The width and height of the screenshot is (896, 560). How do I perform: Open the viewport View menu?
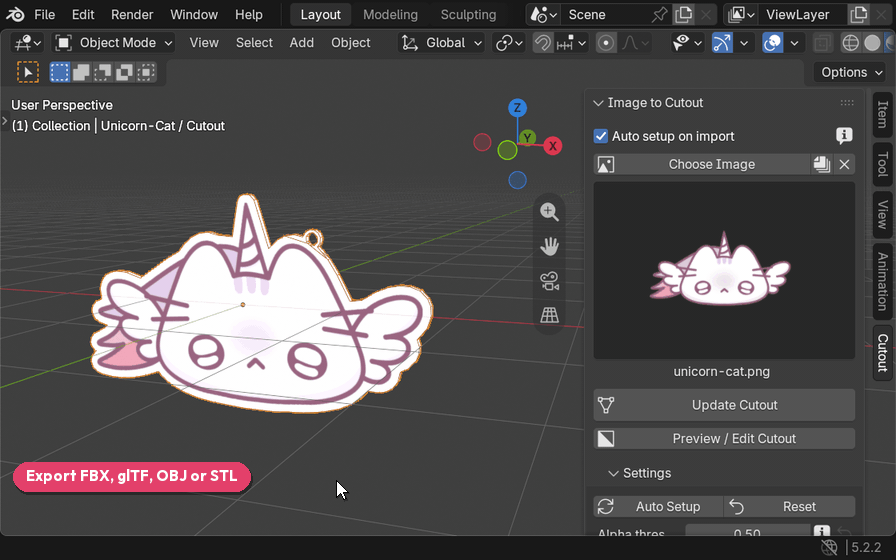click(204, 43)
